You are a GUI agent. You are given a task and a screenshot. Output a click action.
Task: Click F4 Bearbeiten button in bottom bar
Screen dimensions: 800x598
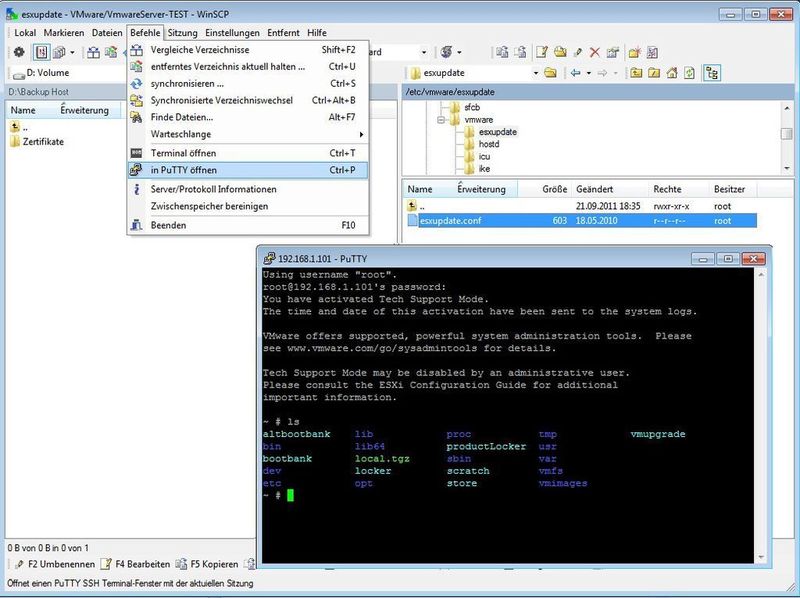(x=135, y=564)
